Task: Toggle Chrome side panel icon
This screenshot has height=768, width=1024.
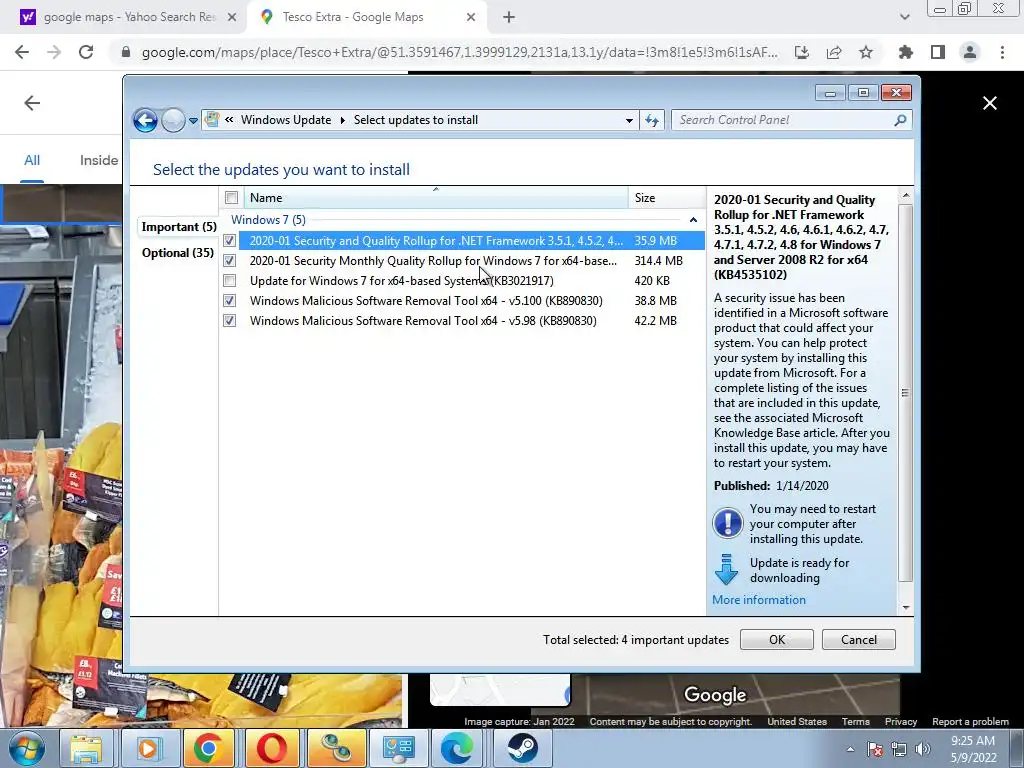Action: coord(938,52)
